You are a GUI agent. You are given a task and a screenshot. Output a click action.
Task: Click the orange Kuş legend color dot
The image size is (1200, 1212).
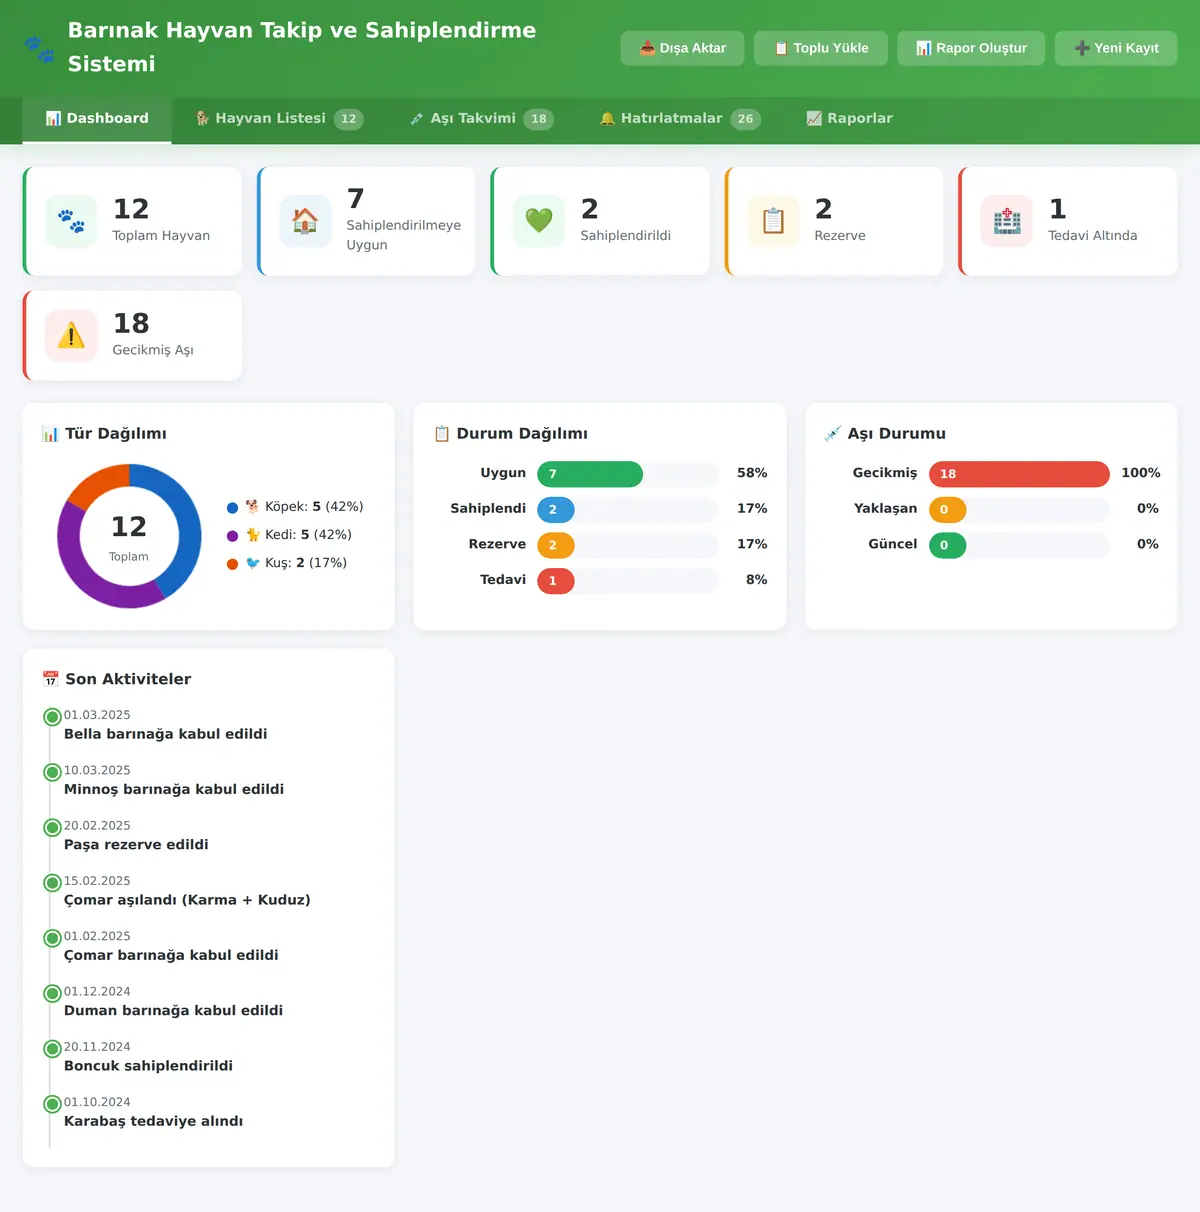233,564
